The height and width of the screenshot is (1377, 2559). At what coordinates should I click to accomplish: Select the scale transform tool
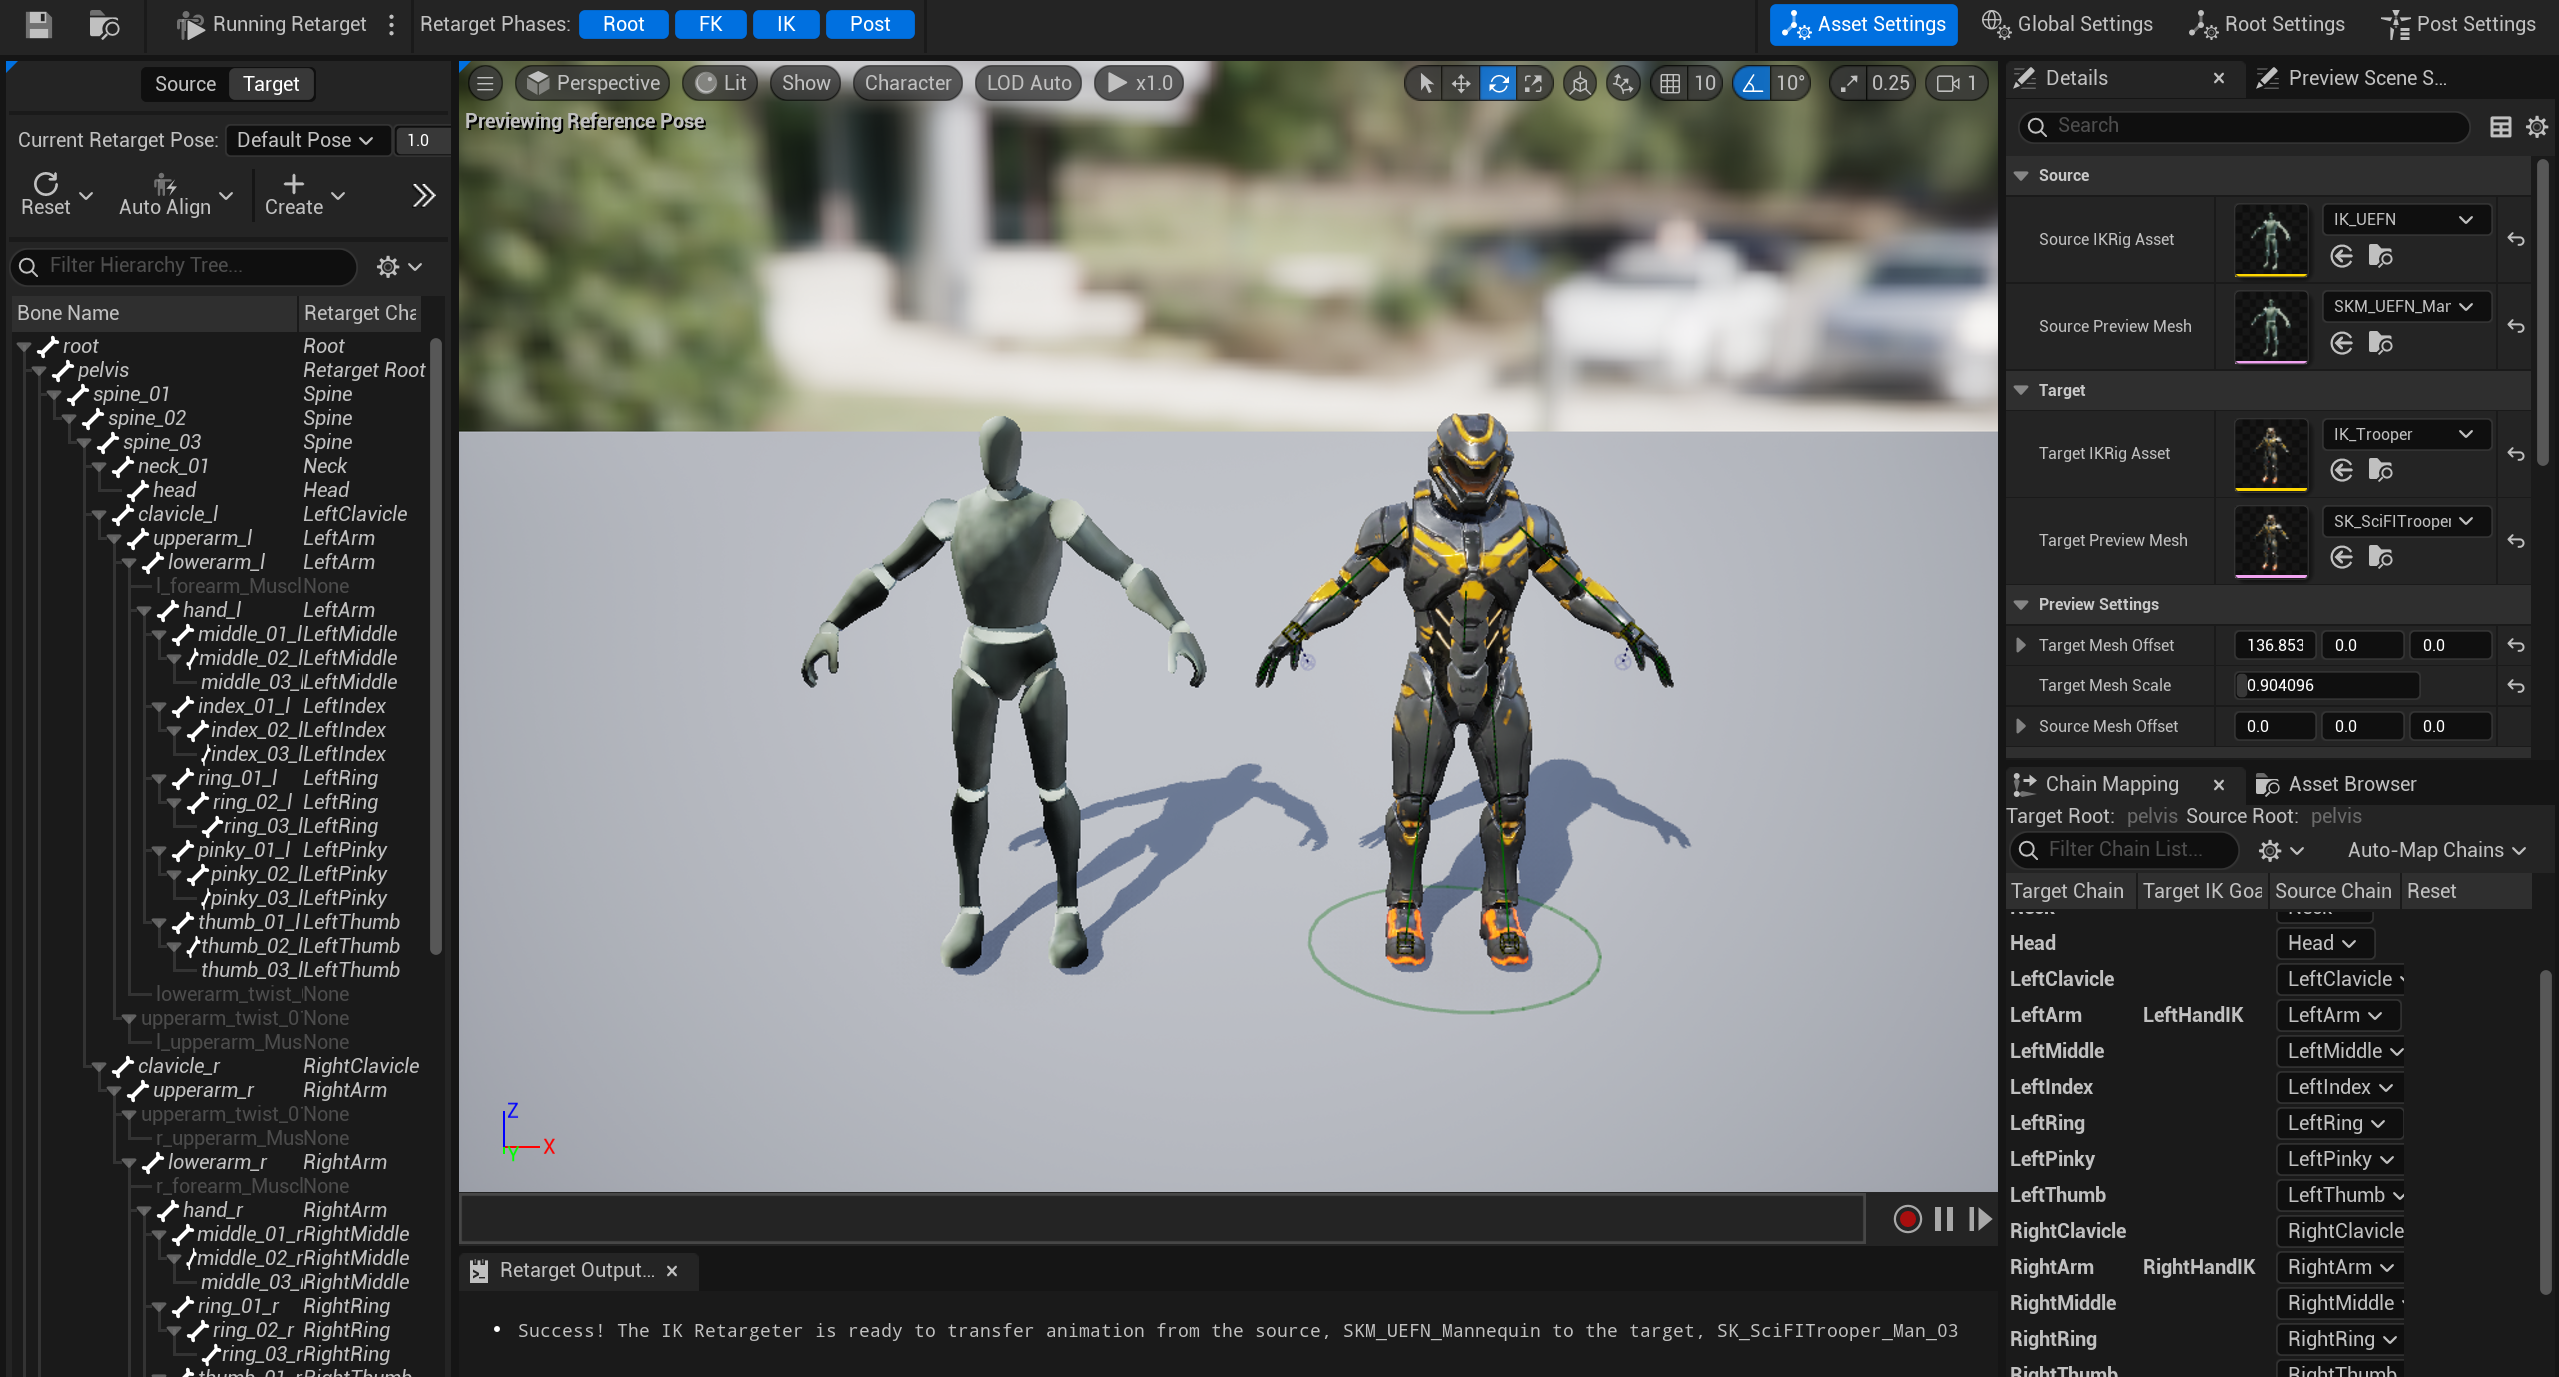(x=1533, y=83)
